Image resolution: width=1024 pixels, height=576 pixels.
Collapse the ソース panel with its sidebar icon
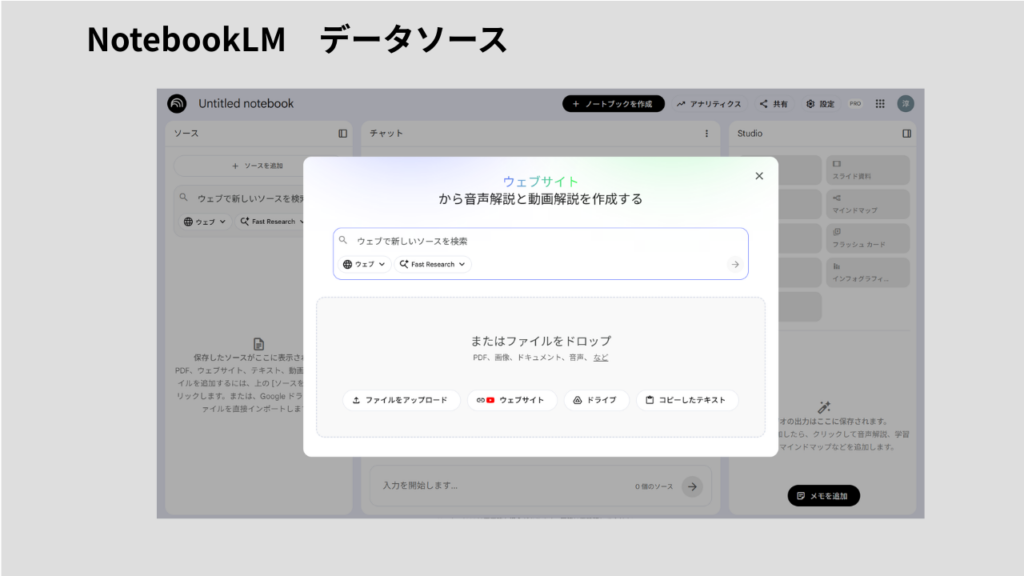342,133
